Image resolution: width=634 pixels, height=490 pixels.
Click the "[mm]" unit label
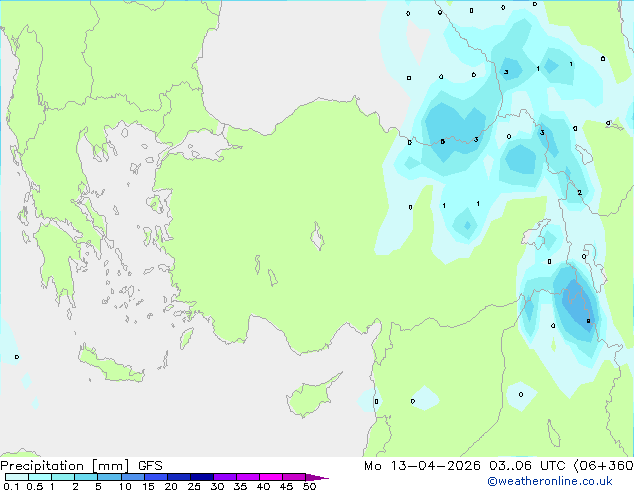click(110, 466)
